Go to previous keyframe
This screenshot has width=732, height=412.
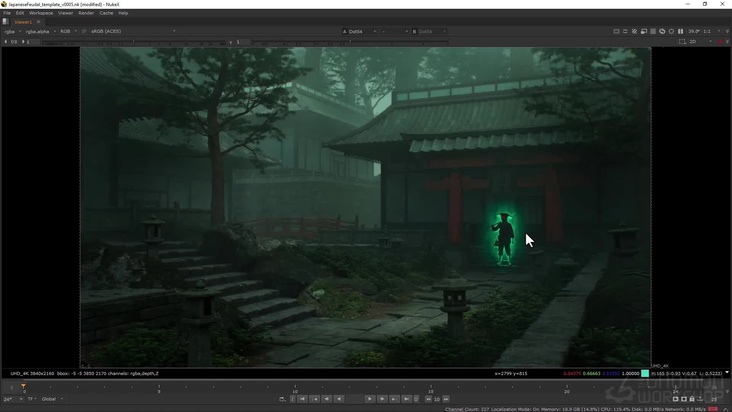pyautogui.click(x=315, y=399)
